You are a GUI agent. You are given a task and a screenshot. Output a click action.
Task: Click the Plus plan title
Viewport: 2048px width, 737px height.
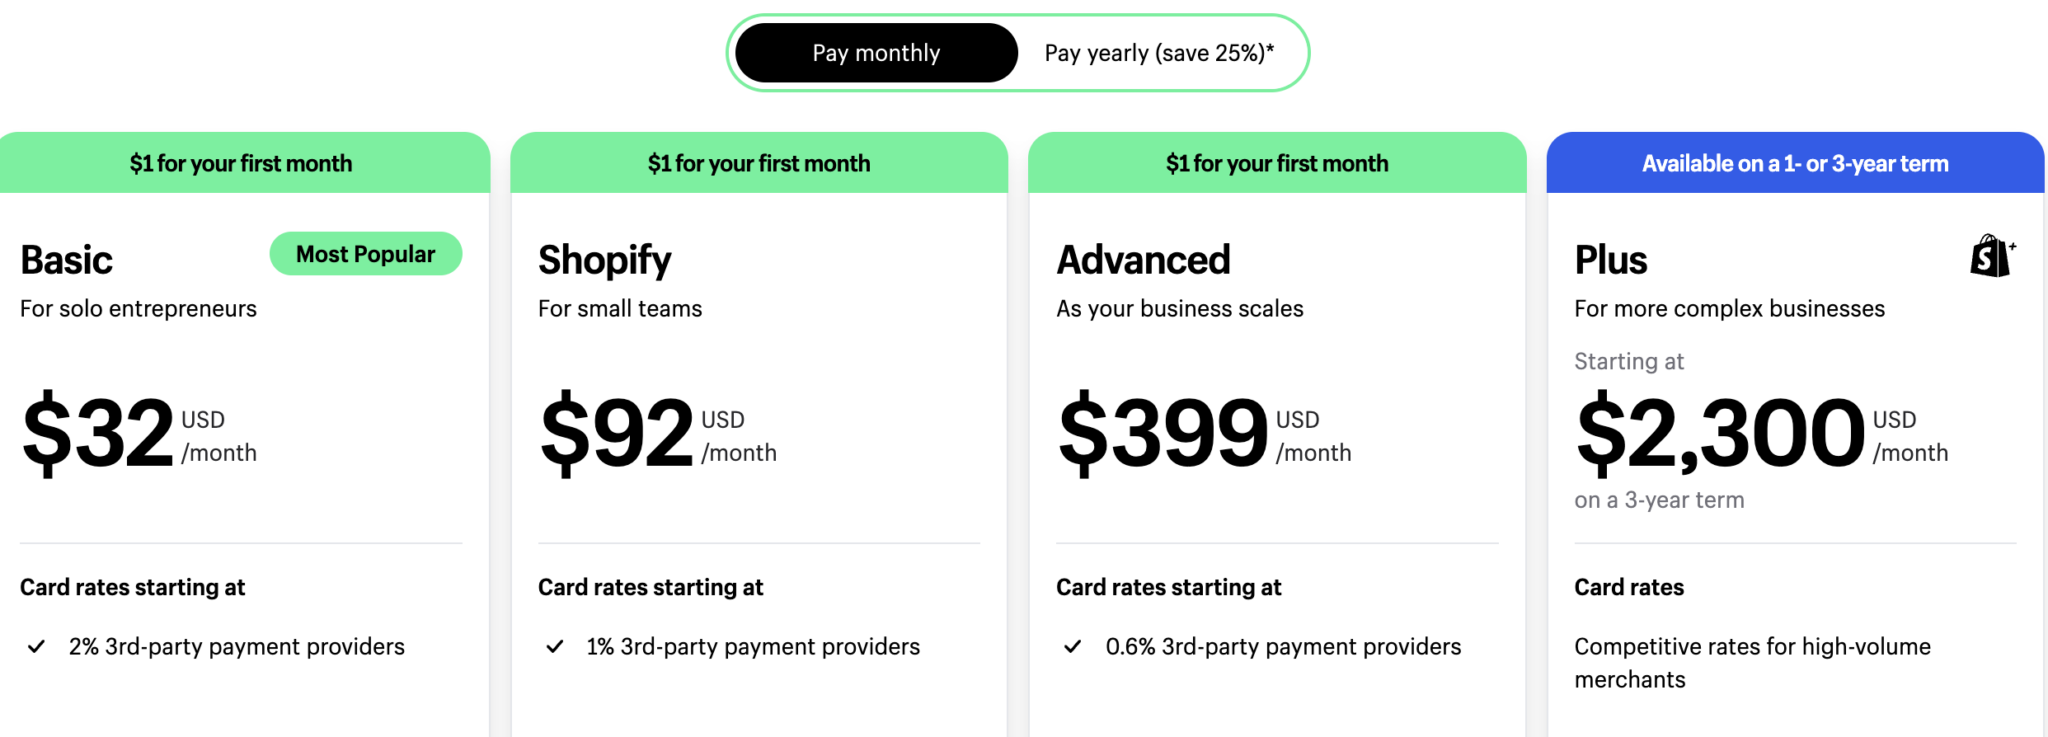coord(1610,260)
